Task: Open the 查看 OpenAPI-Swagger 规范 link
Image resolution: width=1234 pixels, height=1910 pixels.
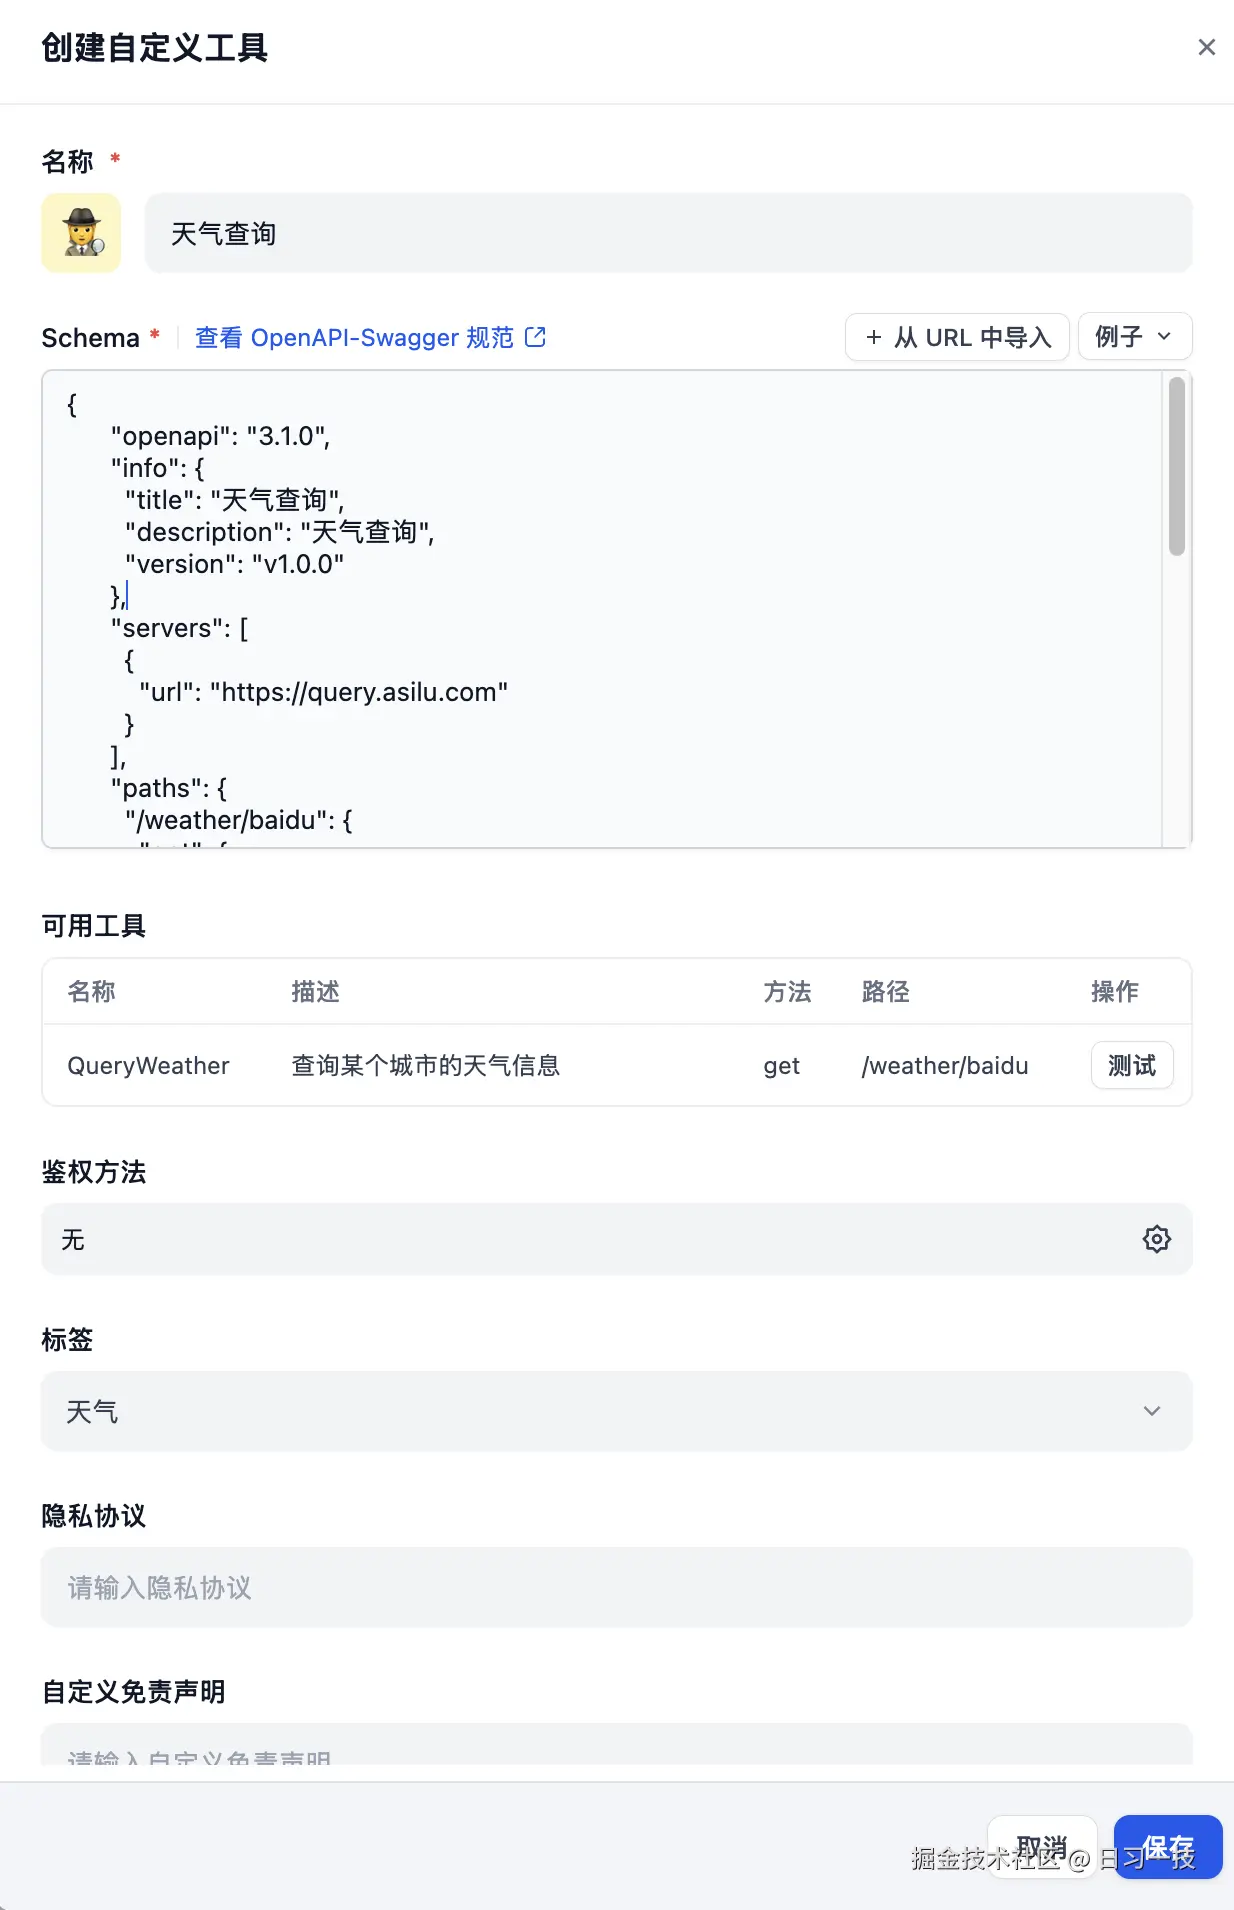Action: click(x=354, y=337)
